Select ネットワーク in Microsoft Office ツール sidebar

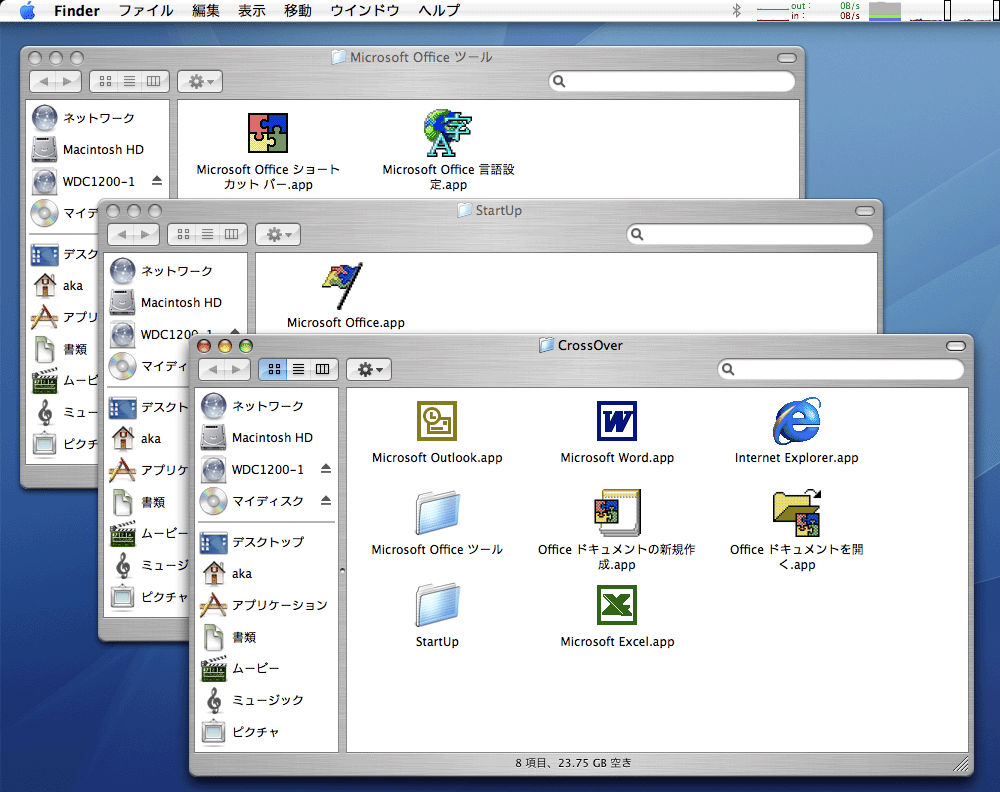click(x=98, y=118)
